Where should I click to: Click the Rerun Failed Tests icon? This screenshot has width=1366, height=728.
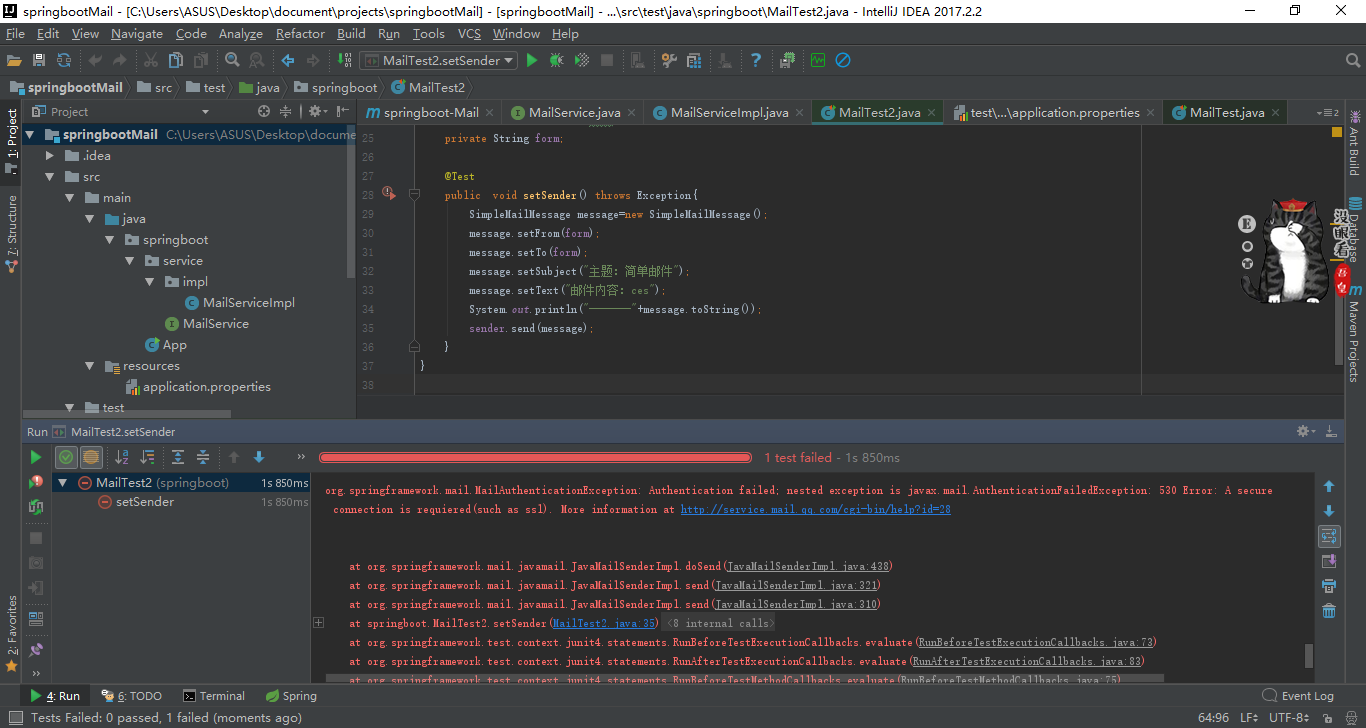pos(36,482)
